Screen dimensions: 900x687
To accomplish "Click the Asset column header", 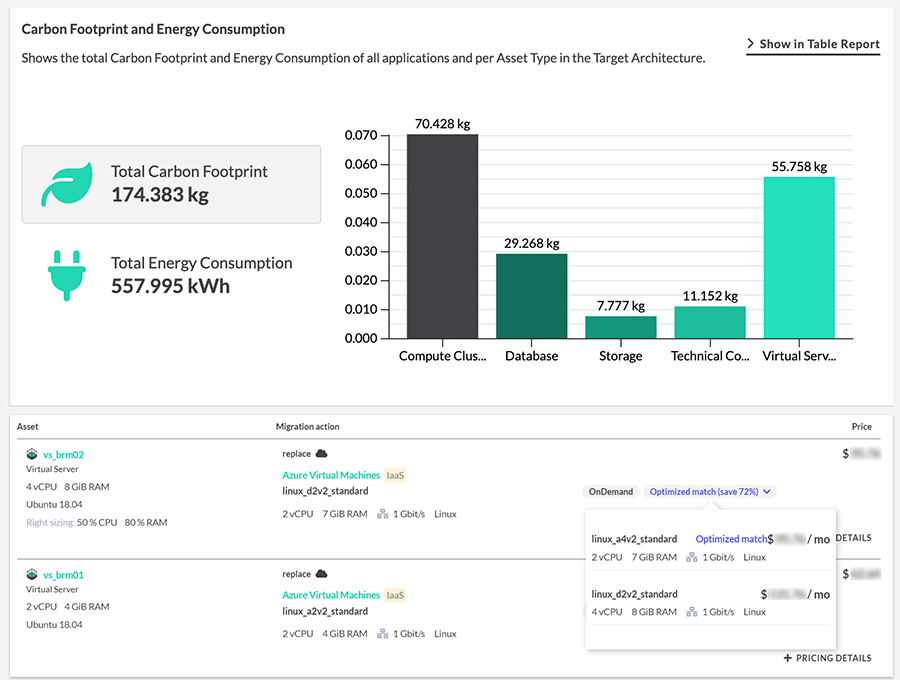I will pos(28,426).
